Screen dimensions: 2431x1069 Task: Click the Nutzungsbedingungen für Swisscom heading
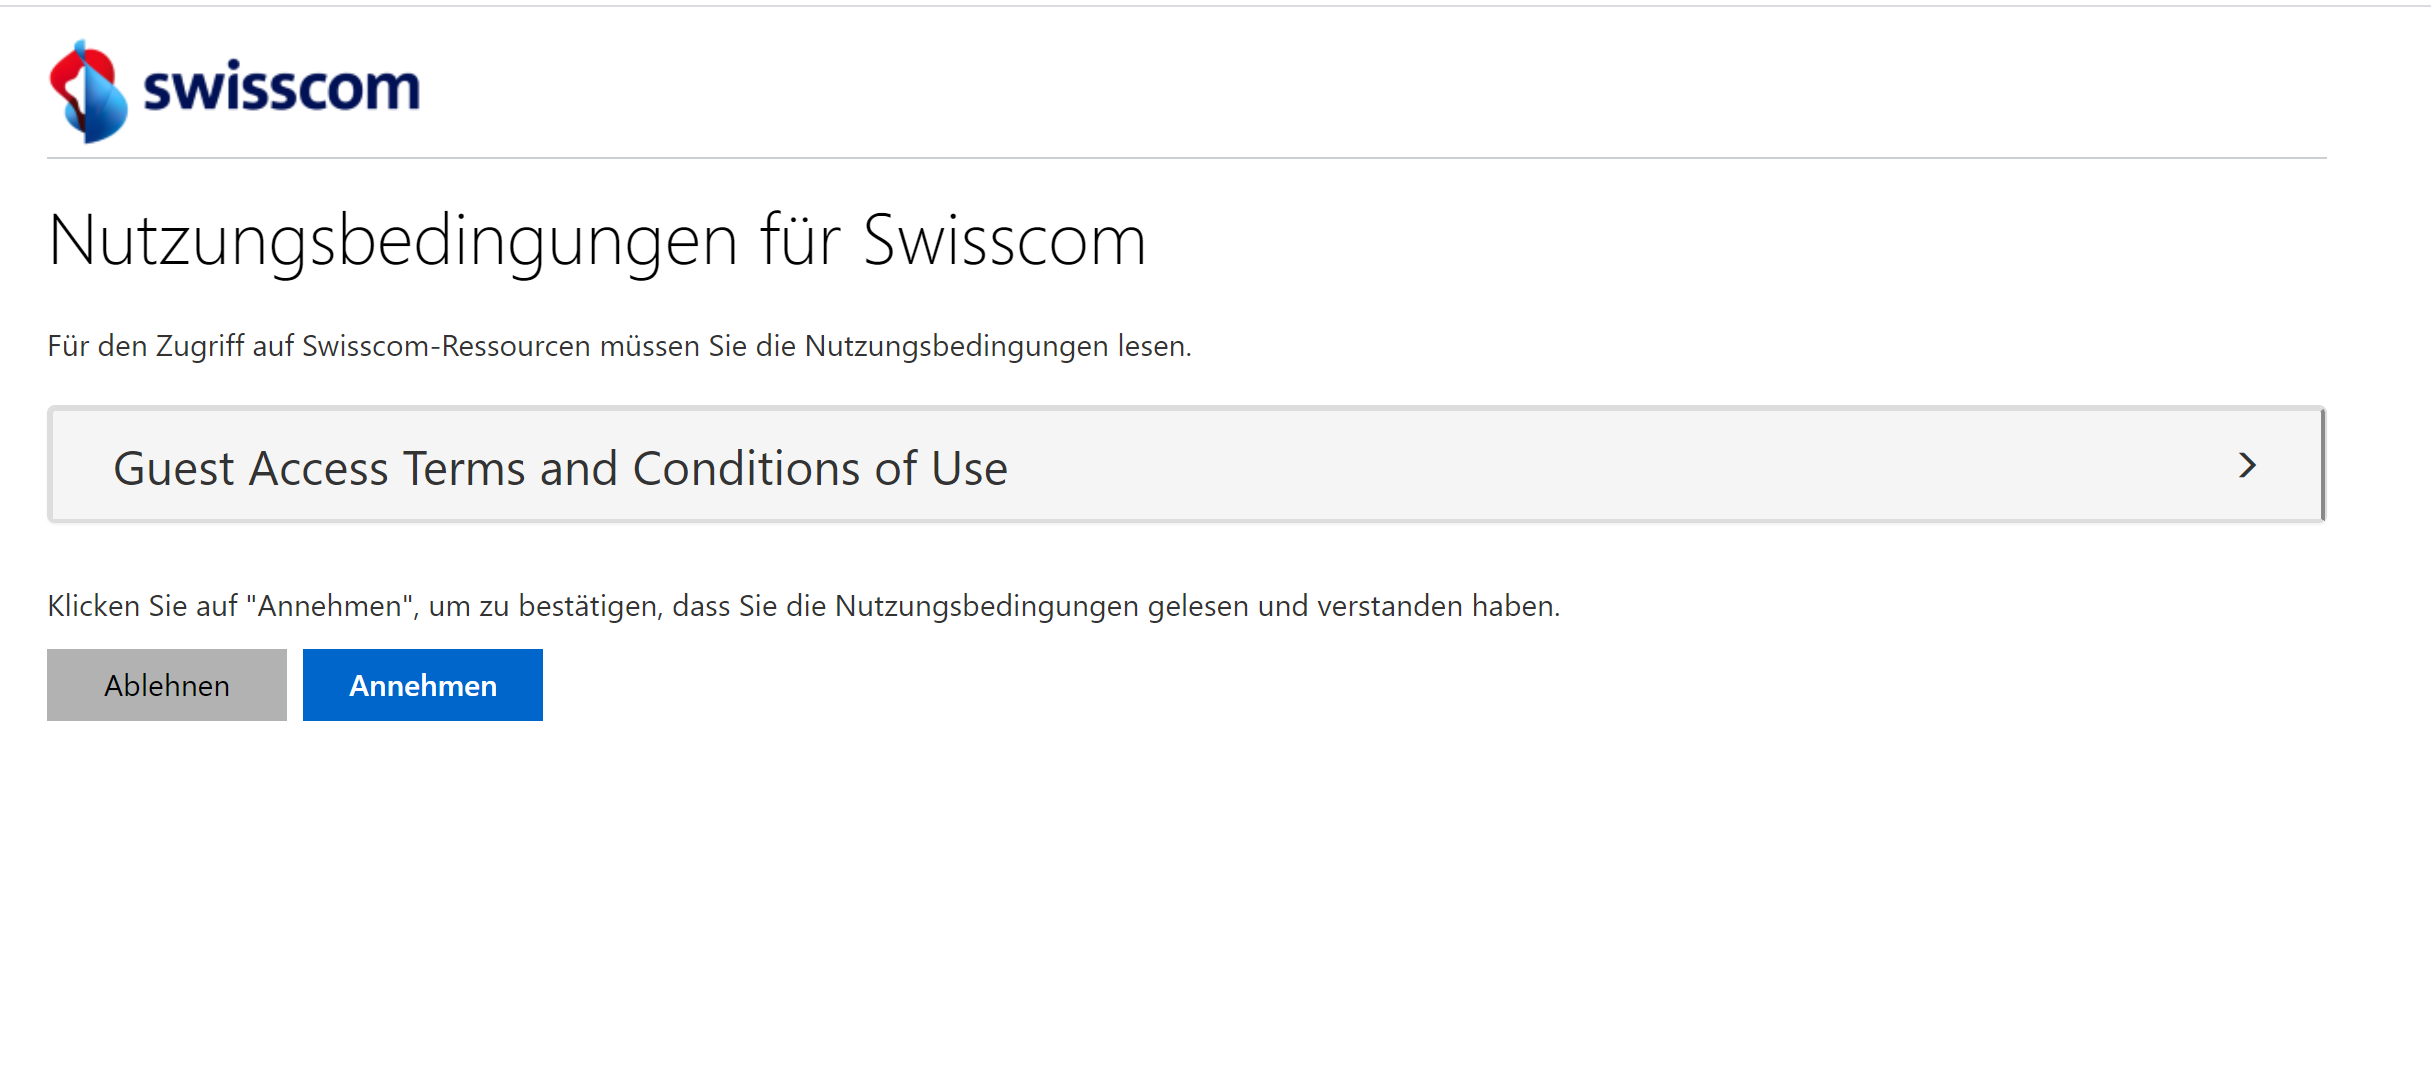597,242
